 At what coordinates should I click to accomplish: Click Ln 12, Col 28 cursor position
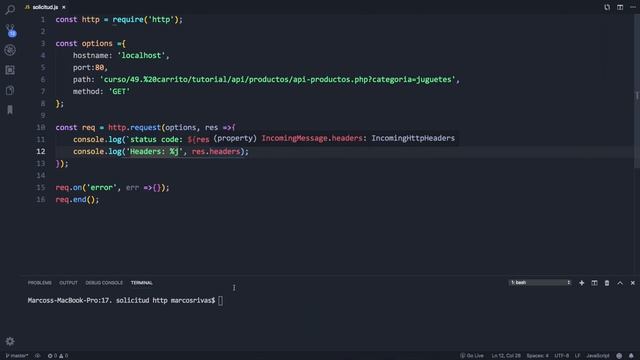506,356
